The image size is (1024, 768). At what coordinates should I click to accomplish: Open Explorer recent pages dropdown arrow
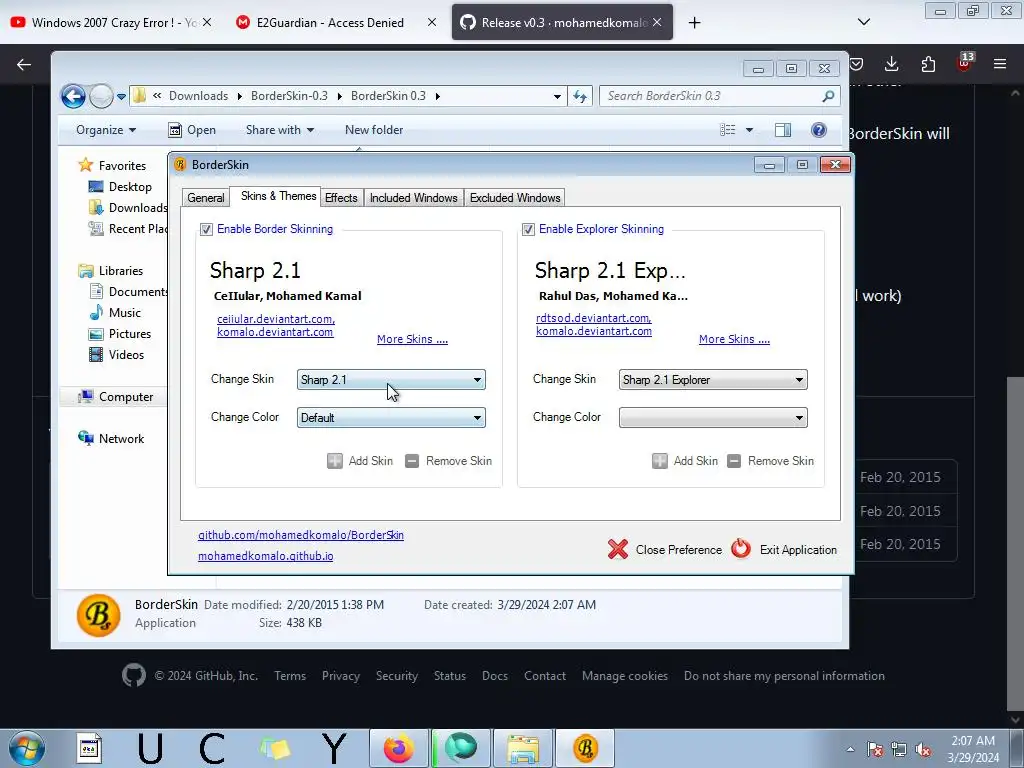point(121,97)
